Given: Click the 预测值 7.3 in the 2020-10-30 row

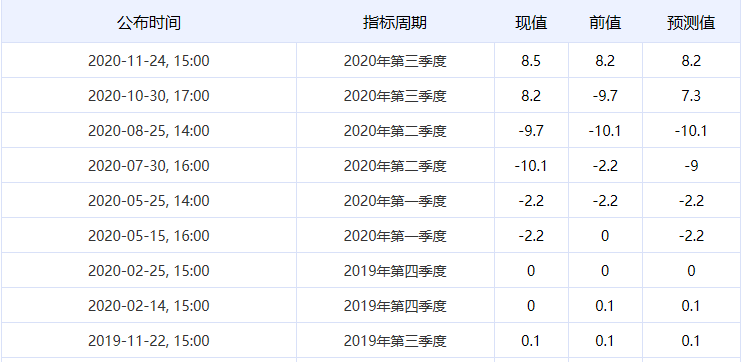Looking at the screenshot, I should coord(691,96).
